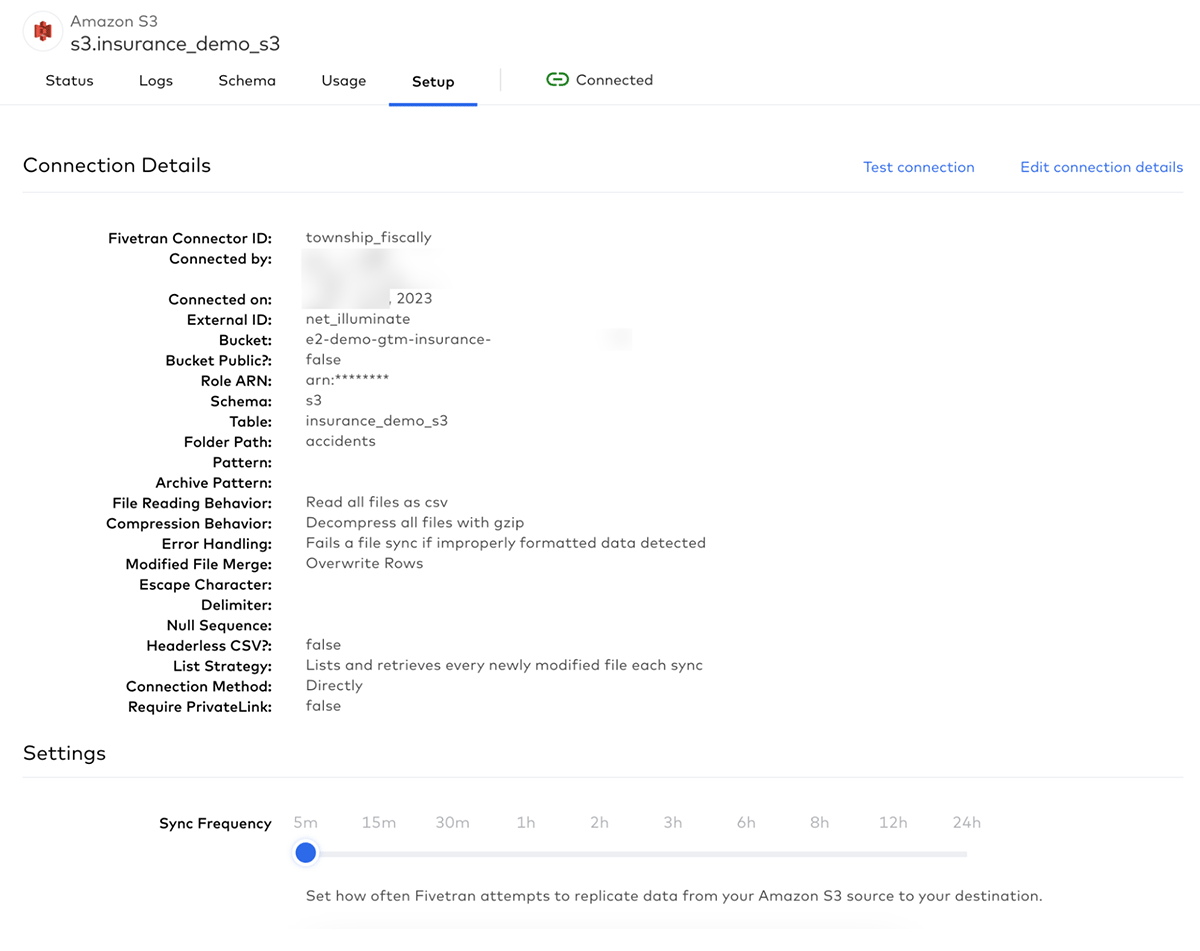The width and height of the screenshot is (1200, 951).
Task: Set sync frequency to 15m
Action: (x=379, y=852)
